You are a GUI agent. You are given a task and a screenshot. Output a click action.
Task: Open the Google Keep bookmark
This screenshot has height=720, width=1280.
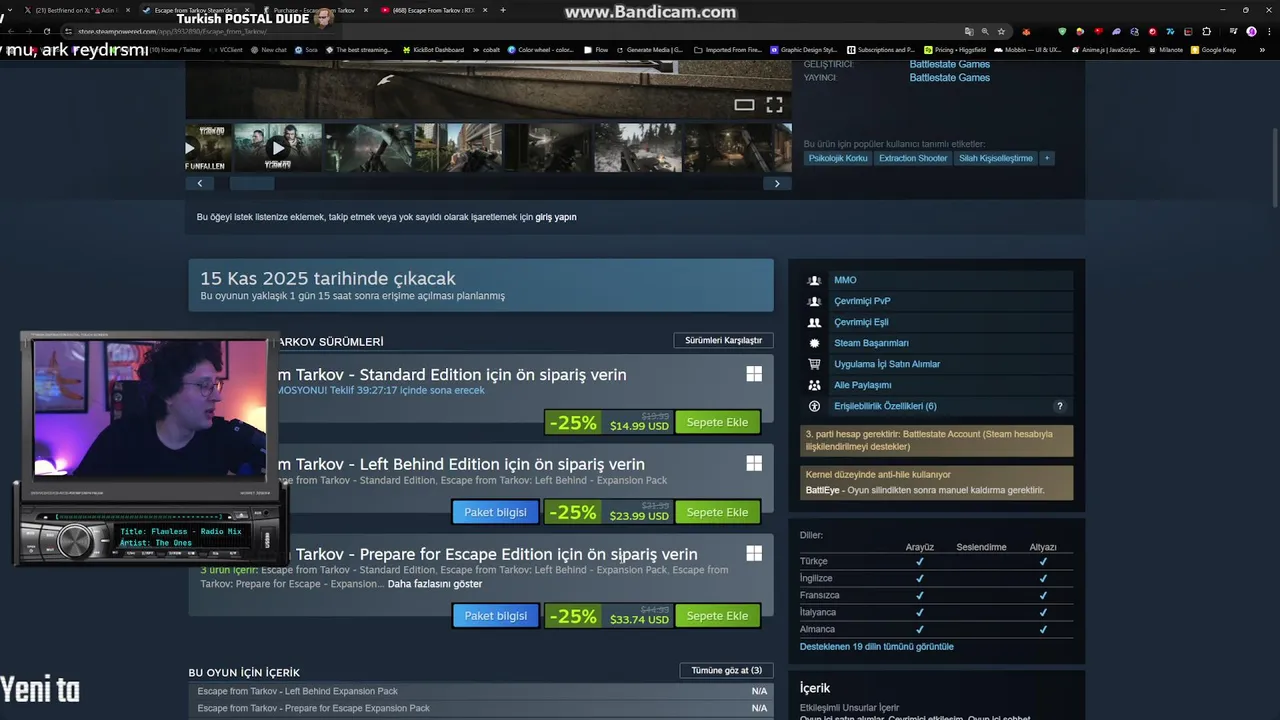1213,49
